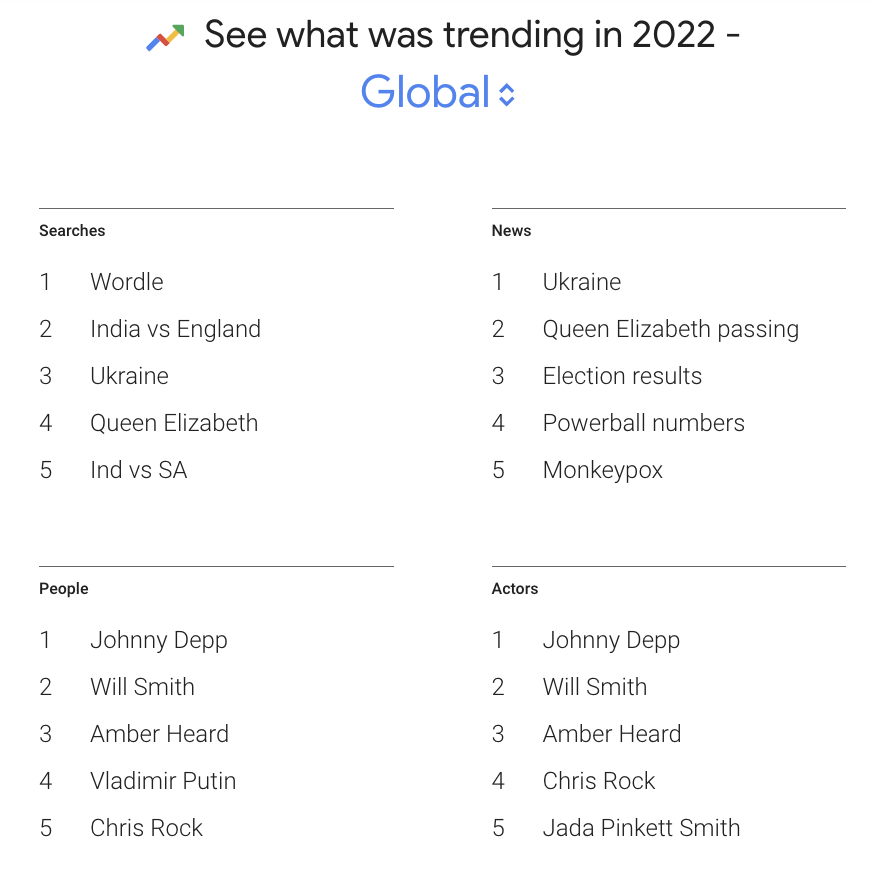Click the Google Trends arrow icon
The height and width of the screenshot is (882, 879).
click(165, 38)
